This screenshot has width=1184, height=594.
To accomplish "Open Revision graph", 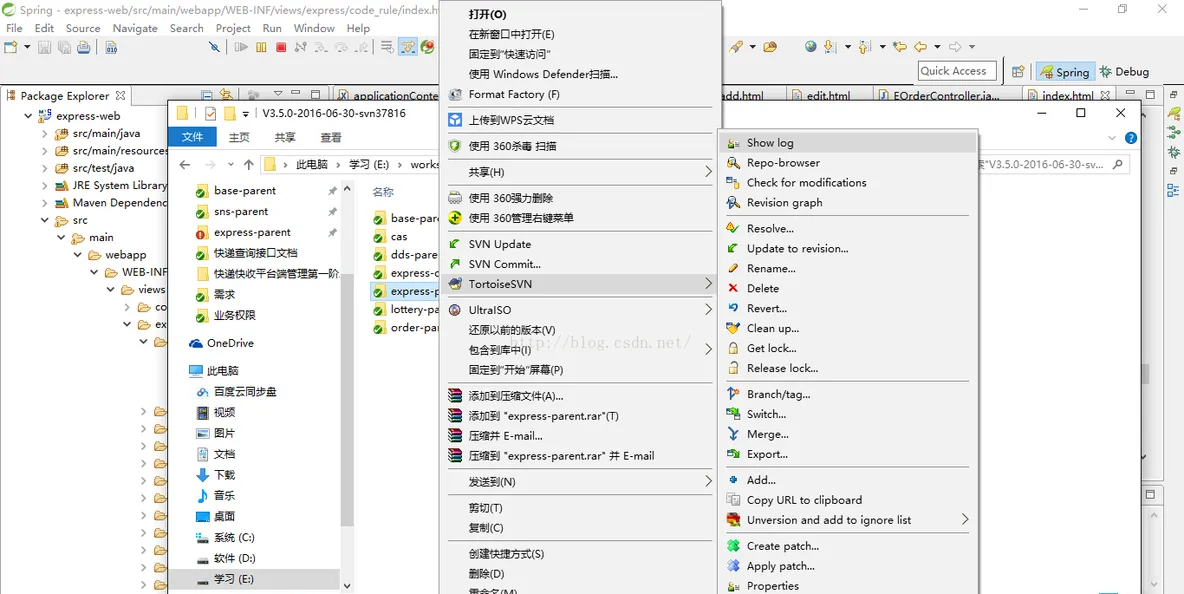I will pyautogui.click(x=847, y=202).
